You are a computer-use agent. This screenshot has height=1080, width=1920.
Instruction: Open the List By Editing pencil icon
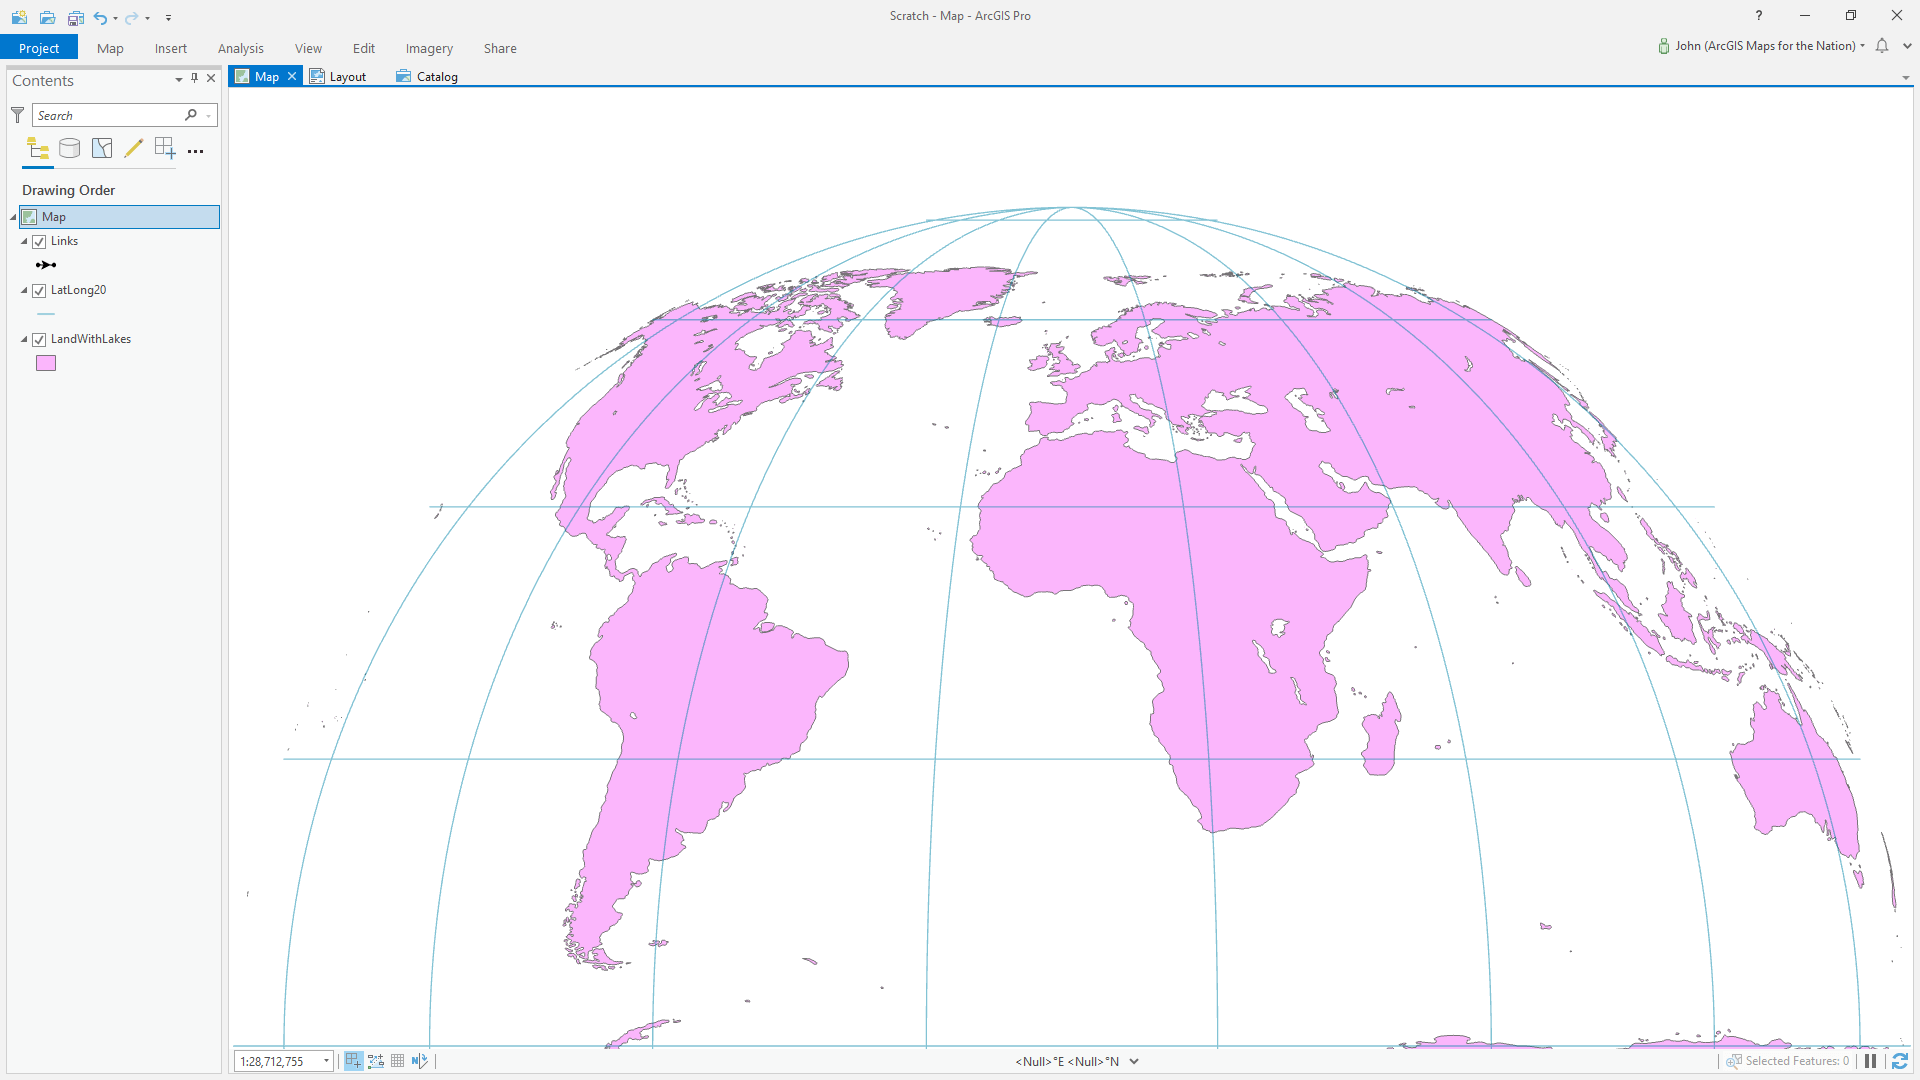133,149
